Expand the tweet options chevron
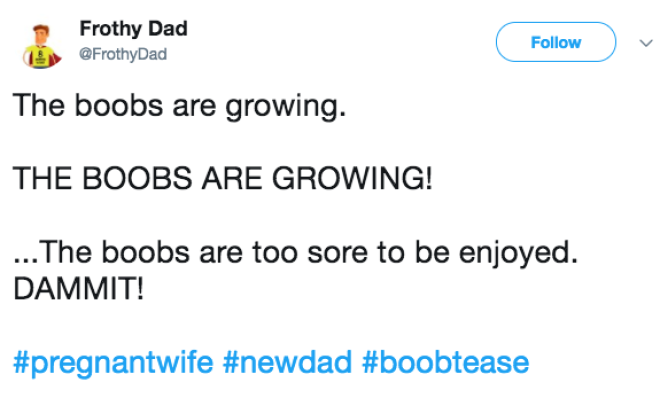 coord(646,42)
